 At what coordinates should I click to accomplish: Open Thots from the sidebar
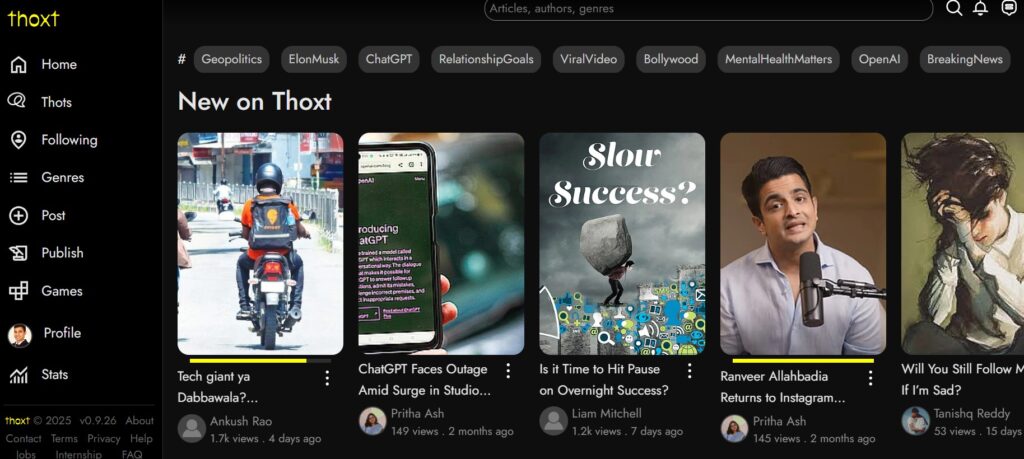pyautogui.click(x=56, y=103)
